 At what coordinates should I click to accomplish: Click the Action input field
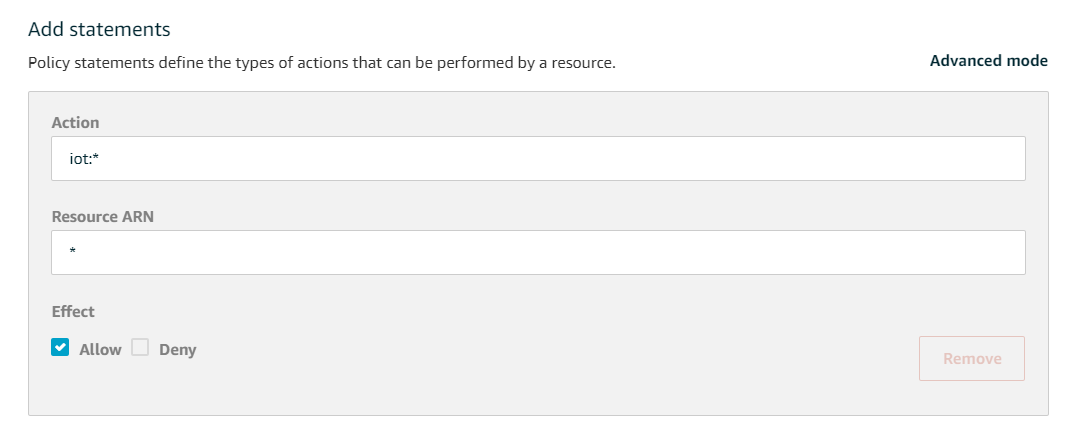[538, 159]
